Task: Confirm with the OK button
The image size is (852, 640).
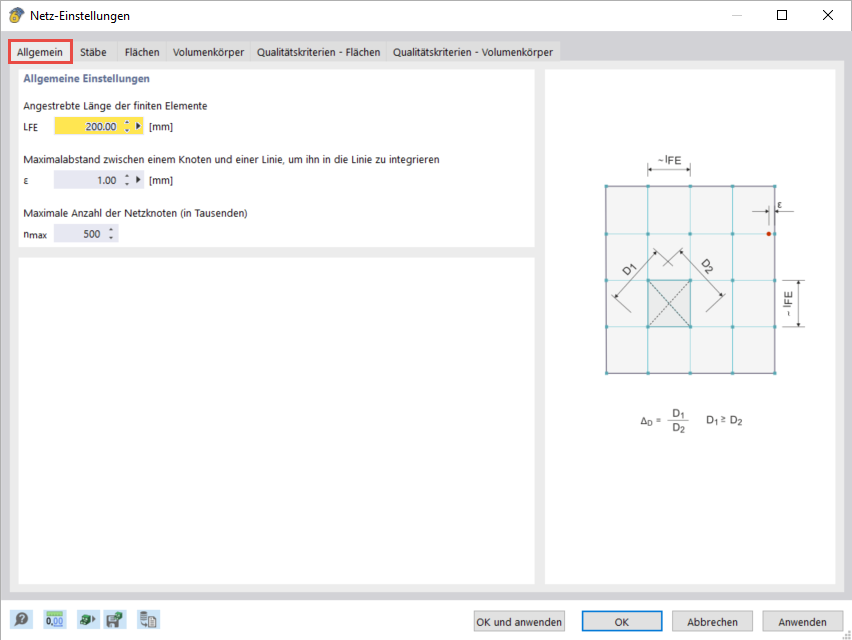Action: pyautogui.click(x=622, y=622)
